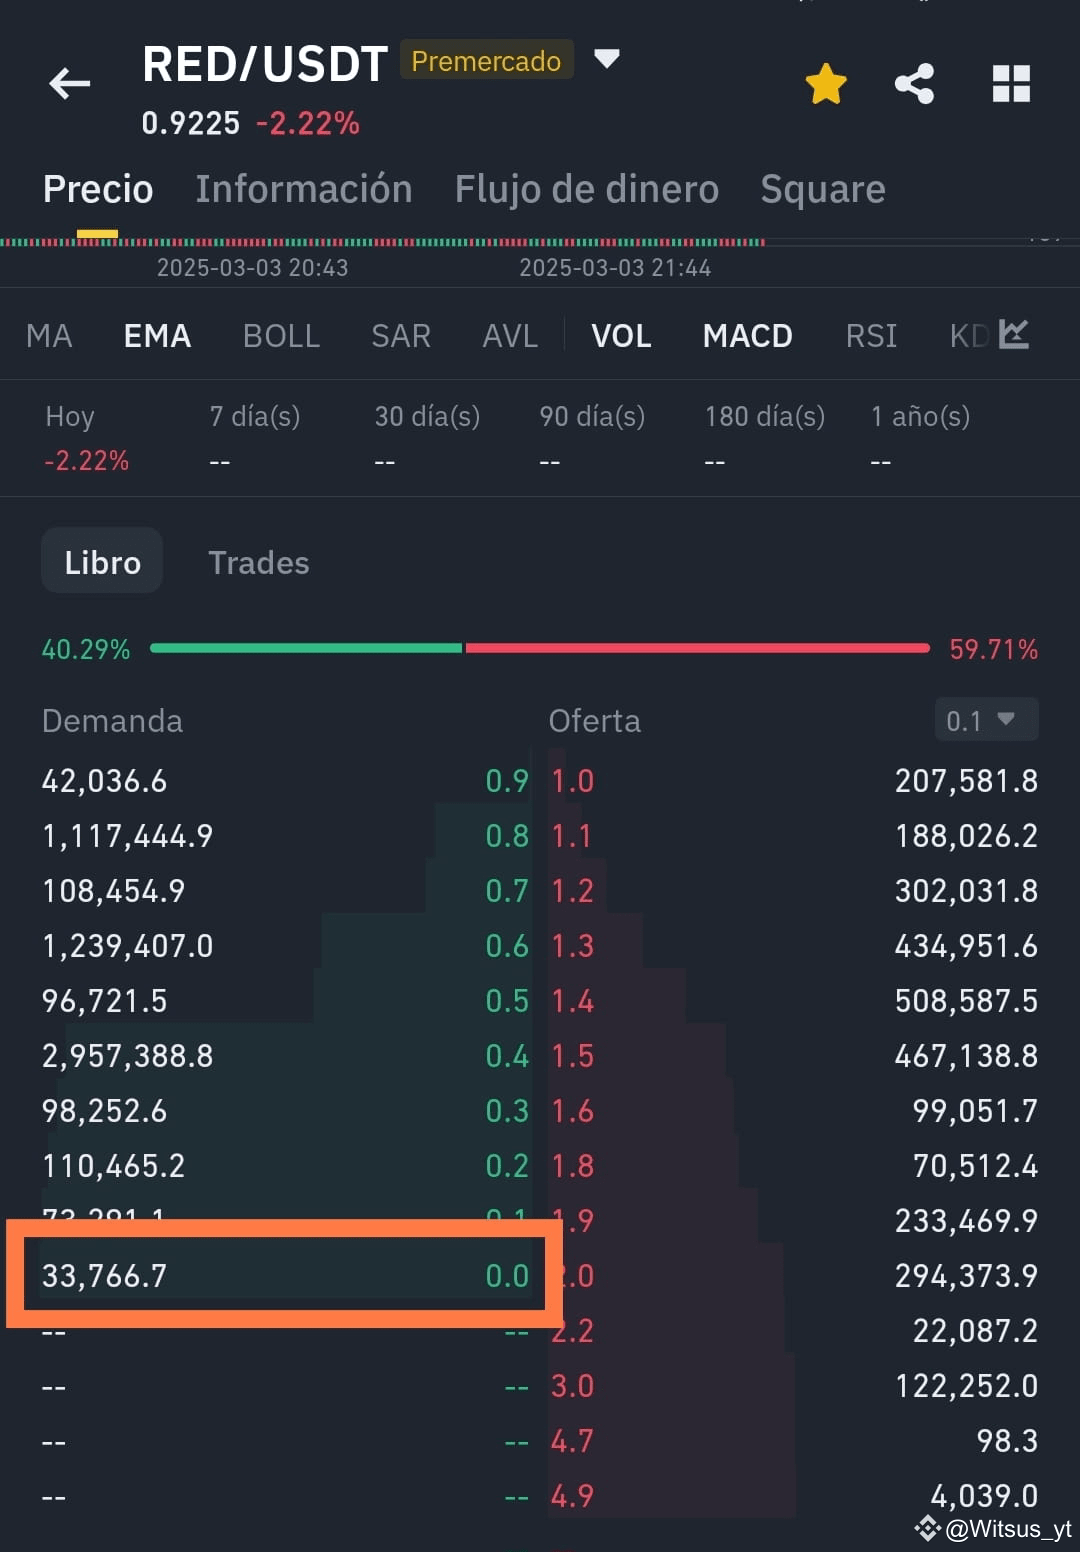
Task: Select the 4,039.0 ask row
Action: tap(795, 1495)
